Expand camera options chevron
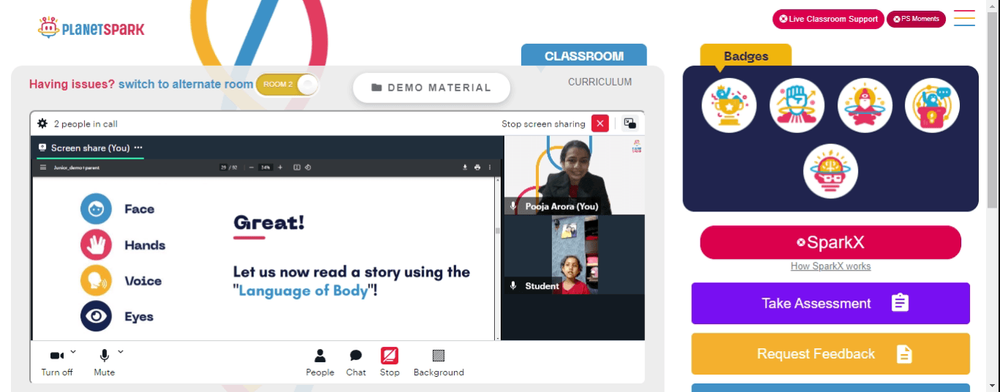This screenshot has width=1000, height=392. coord(73,351)
